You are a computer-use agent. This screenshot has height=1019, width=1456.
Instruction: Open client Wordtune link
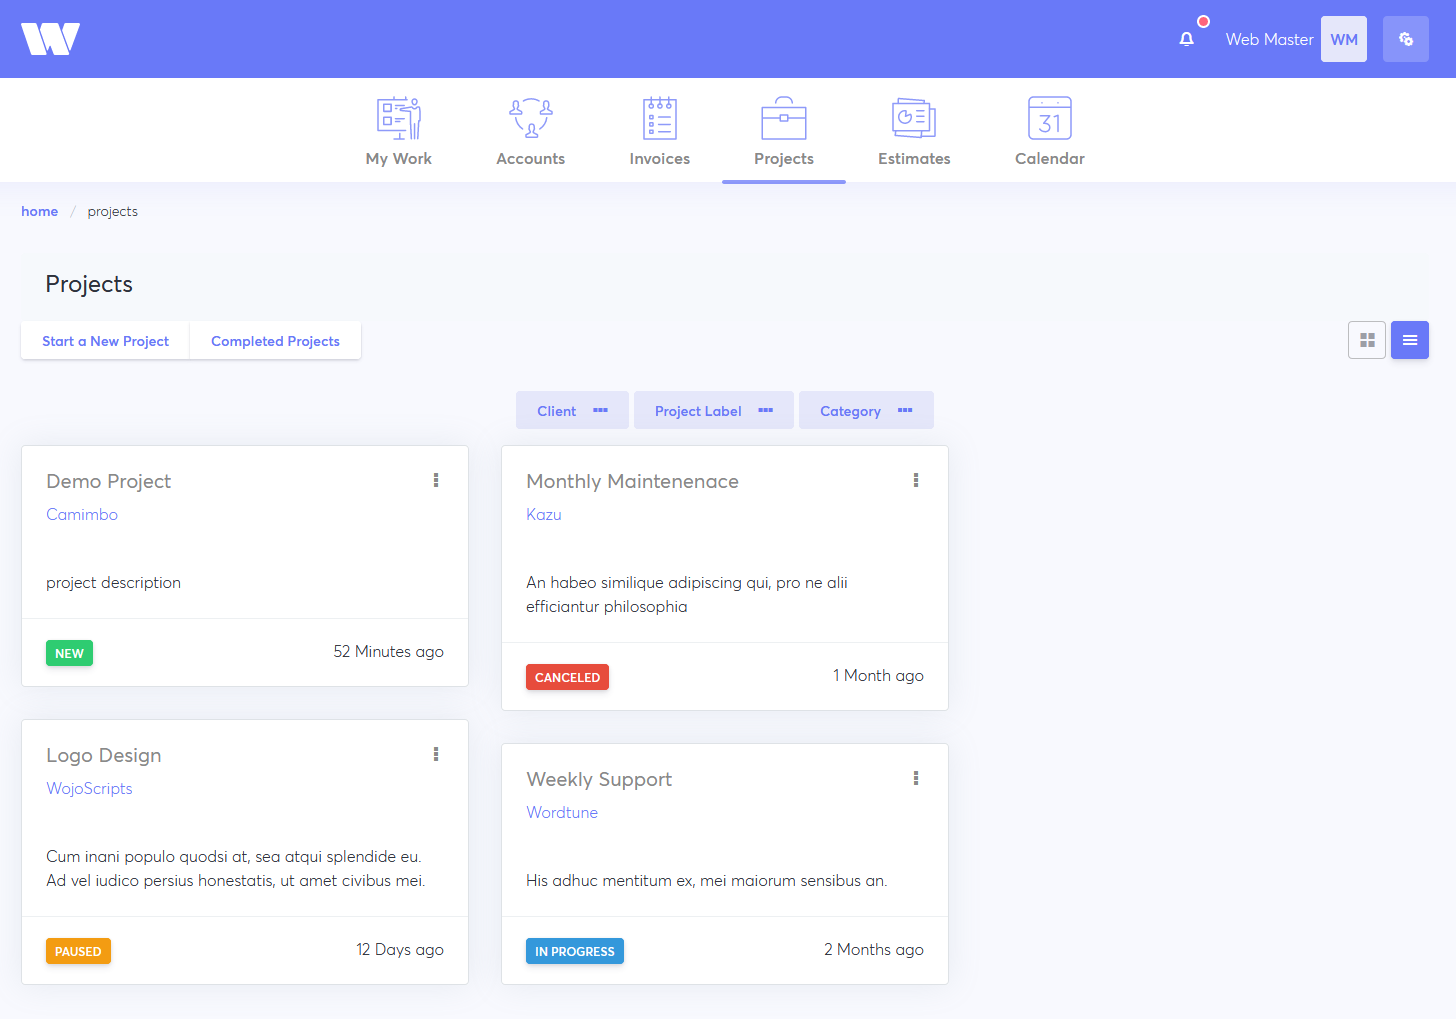pos(562,812)
